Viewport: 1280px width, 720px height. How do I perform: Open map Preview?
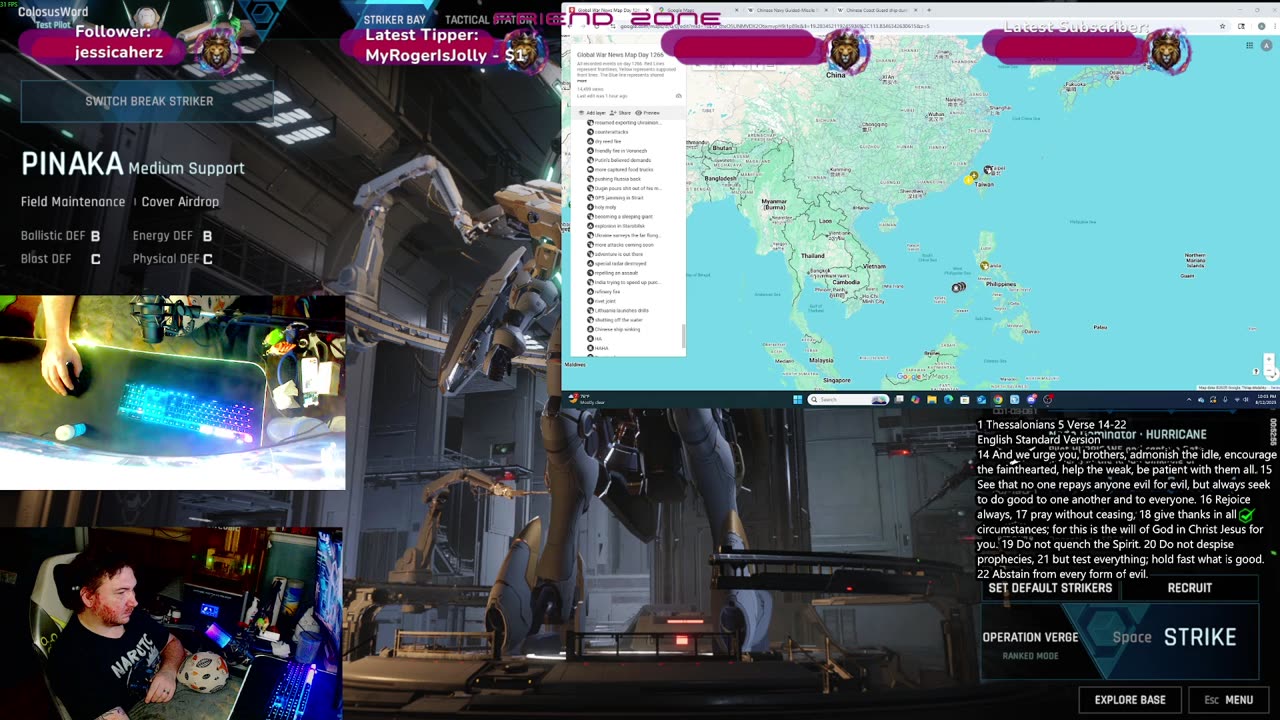coord(648,113)
